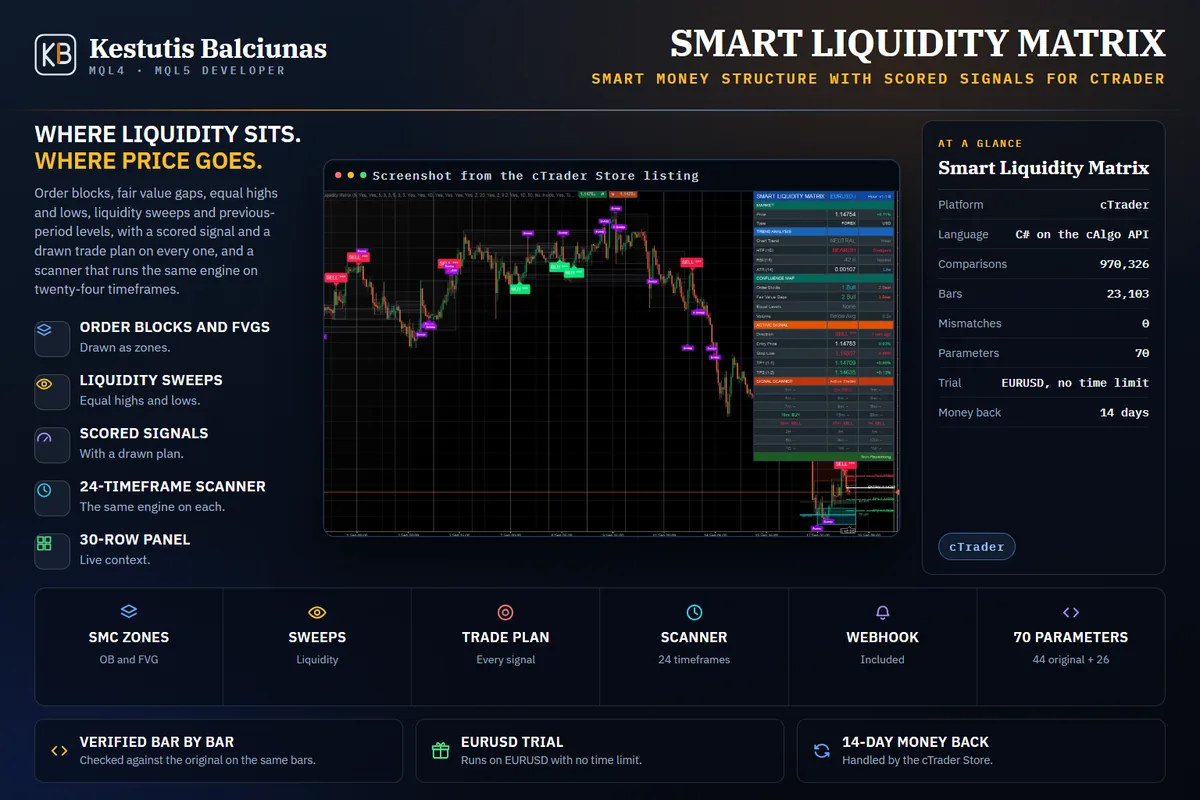Click the target icon above TRADE PLAN
The height and width of the screenshot is (800, 1200).
tap(505, 612)
